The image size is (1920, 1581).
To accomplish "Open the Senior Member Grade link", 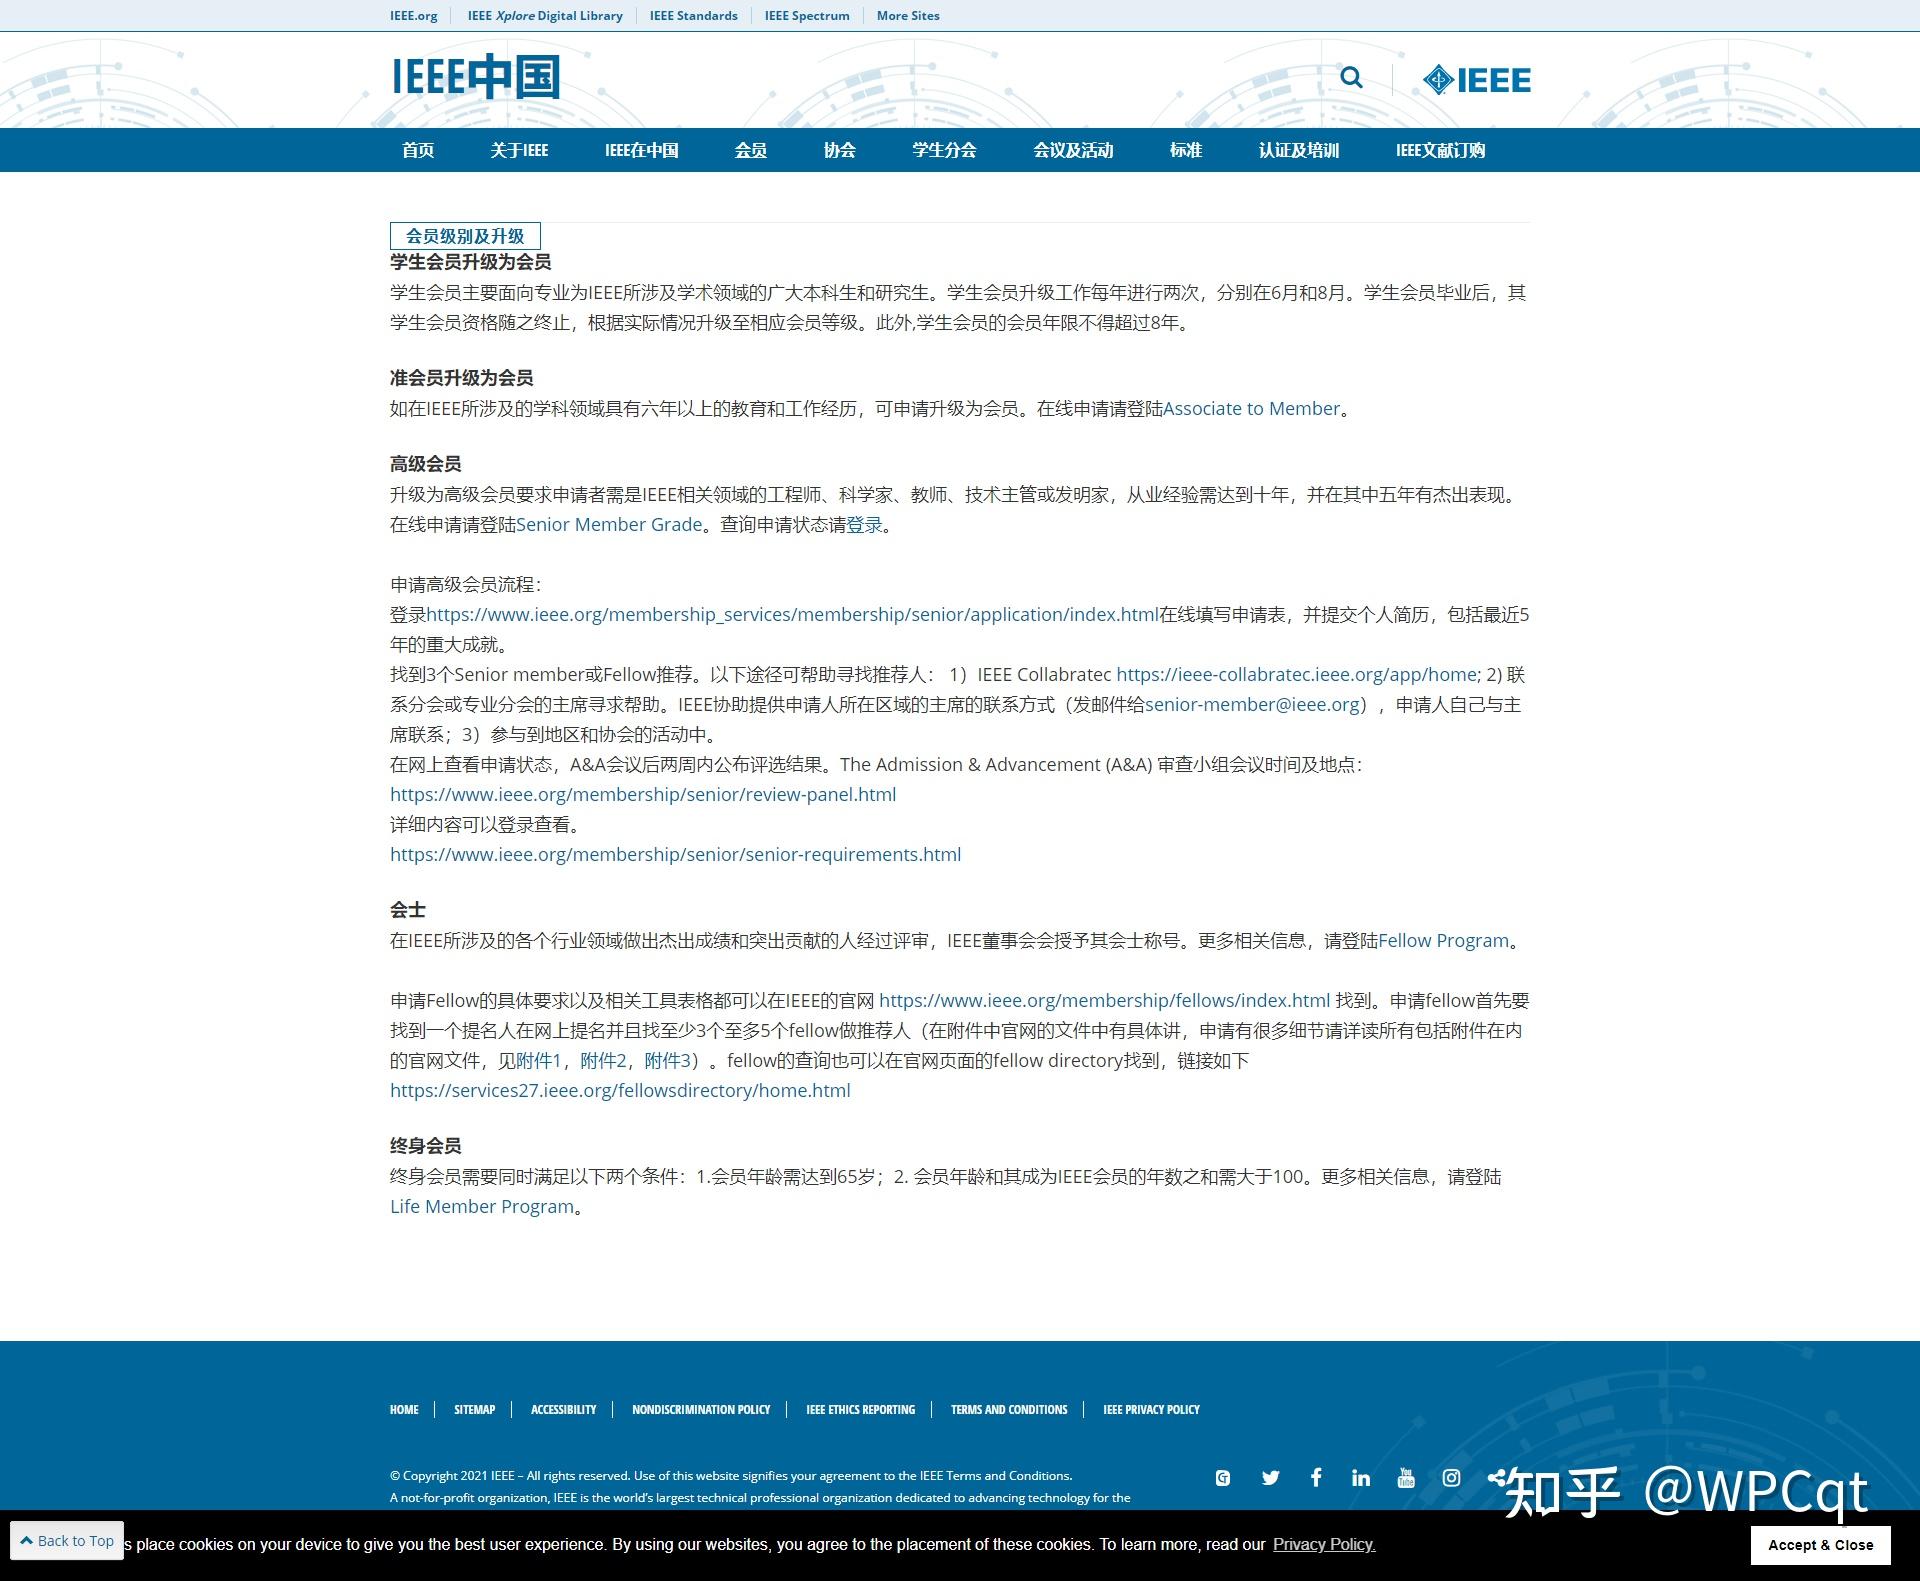I will click(610, 524).
